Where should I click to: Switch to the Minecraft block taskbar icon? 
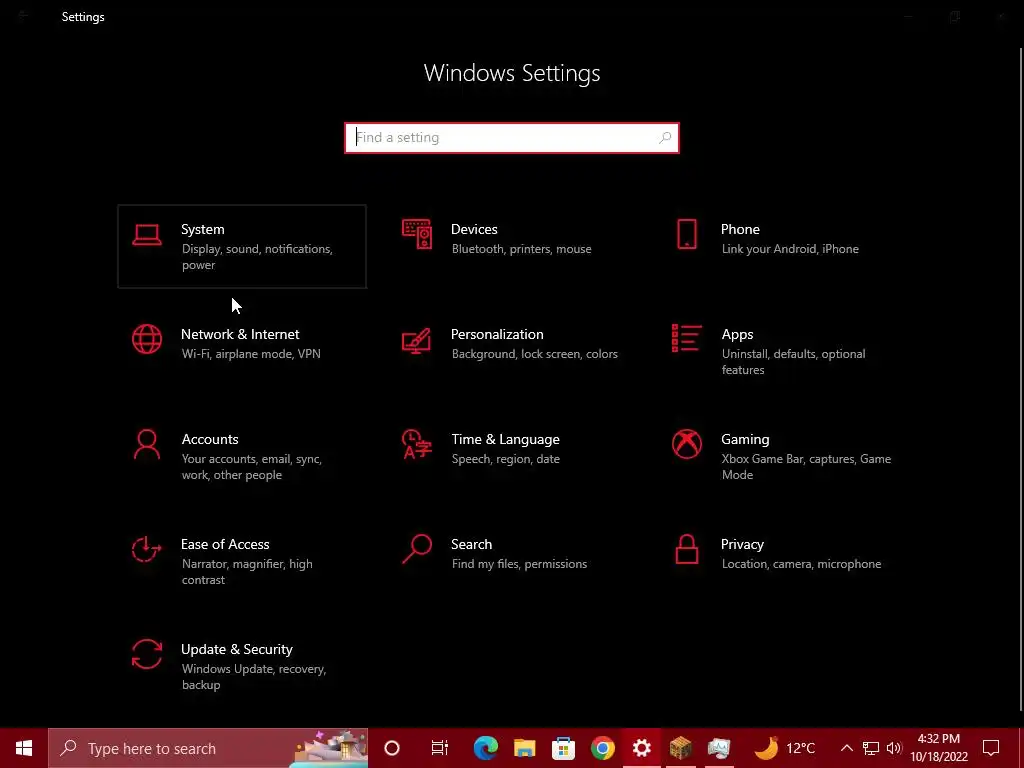point(680,748)
